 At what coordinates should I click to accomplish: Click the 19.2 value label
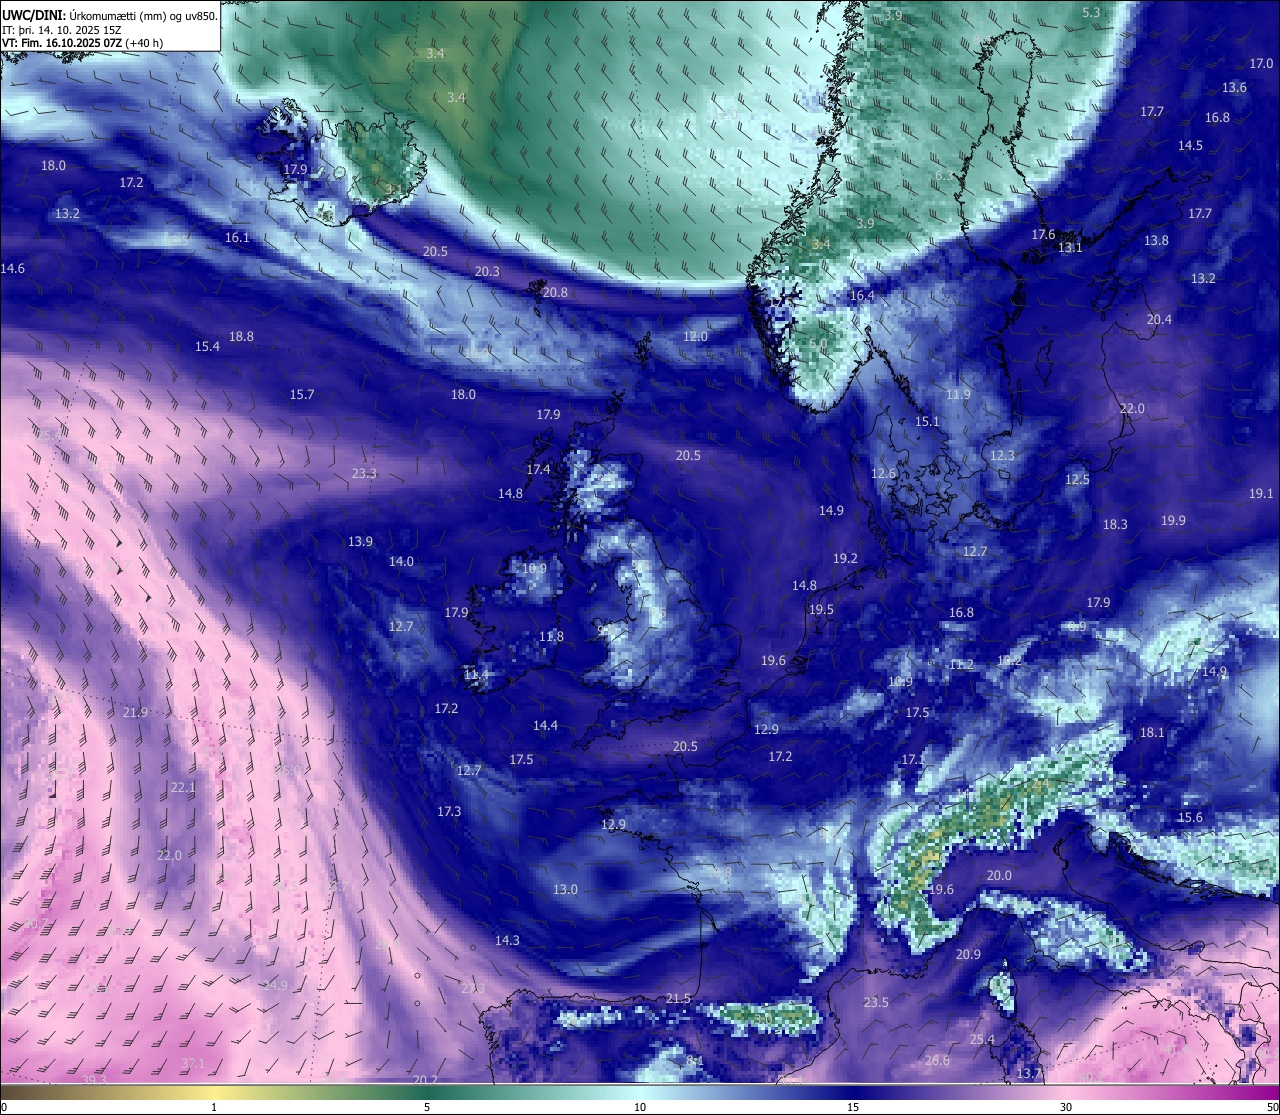[x=845, y=558]
